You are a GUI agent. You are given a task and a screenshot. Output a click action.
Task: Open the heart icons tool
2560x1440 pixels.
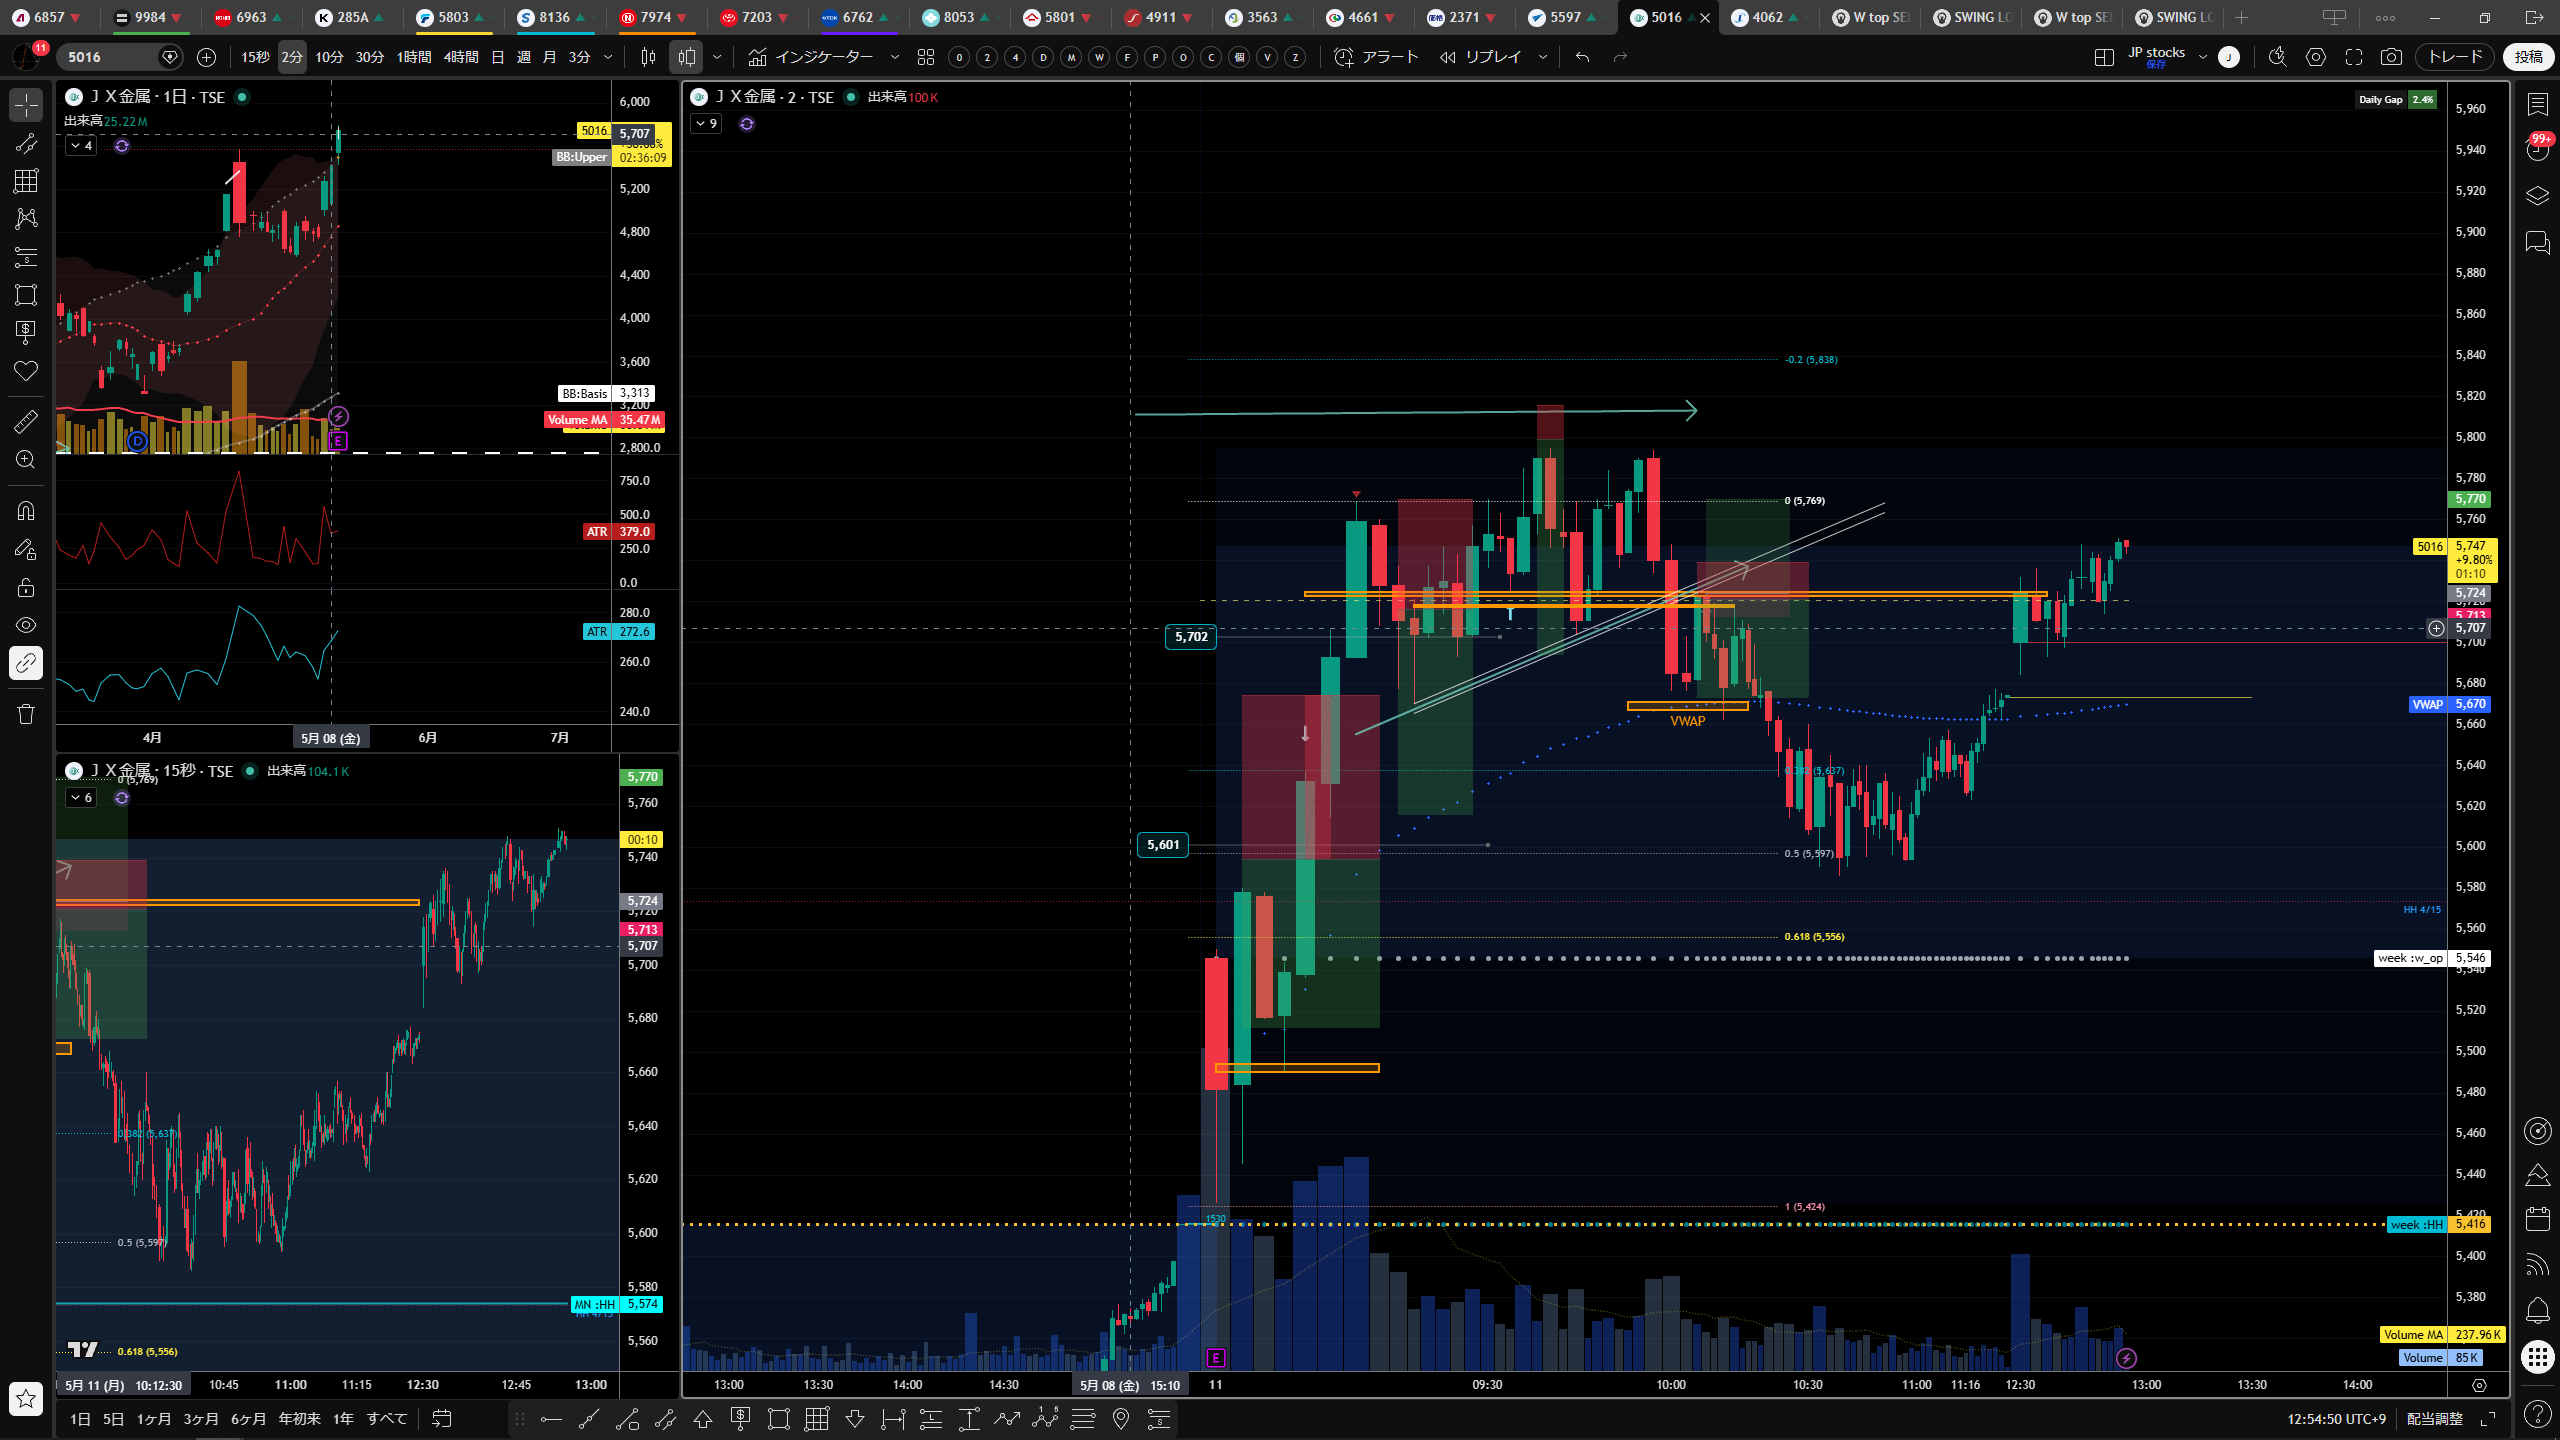point(26,371)
